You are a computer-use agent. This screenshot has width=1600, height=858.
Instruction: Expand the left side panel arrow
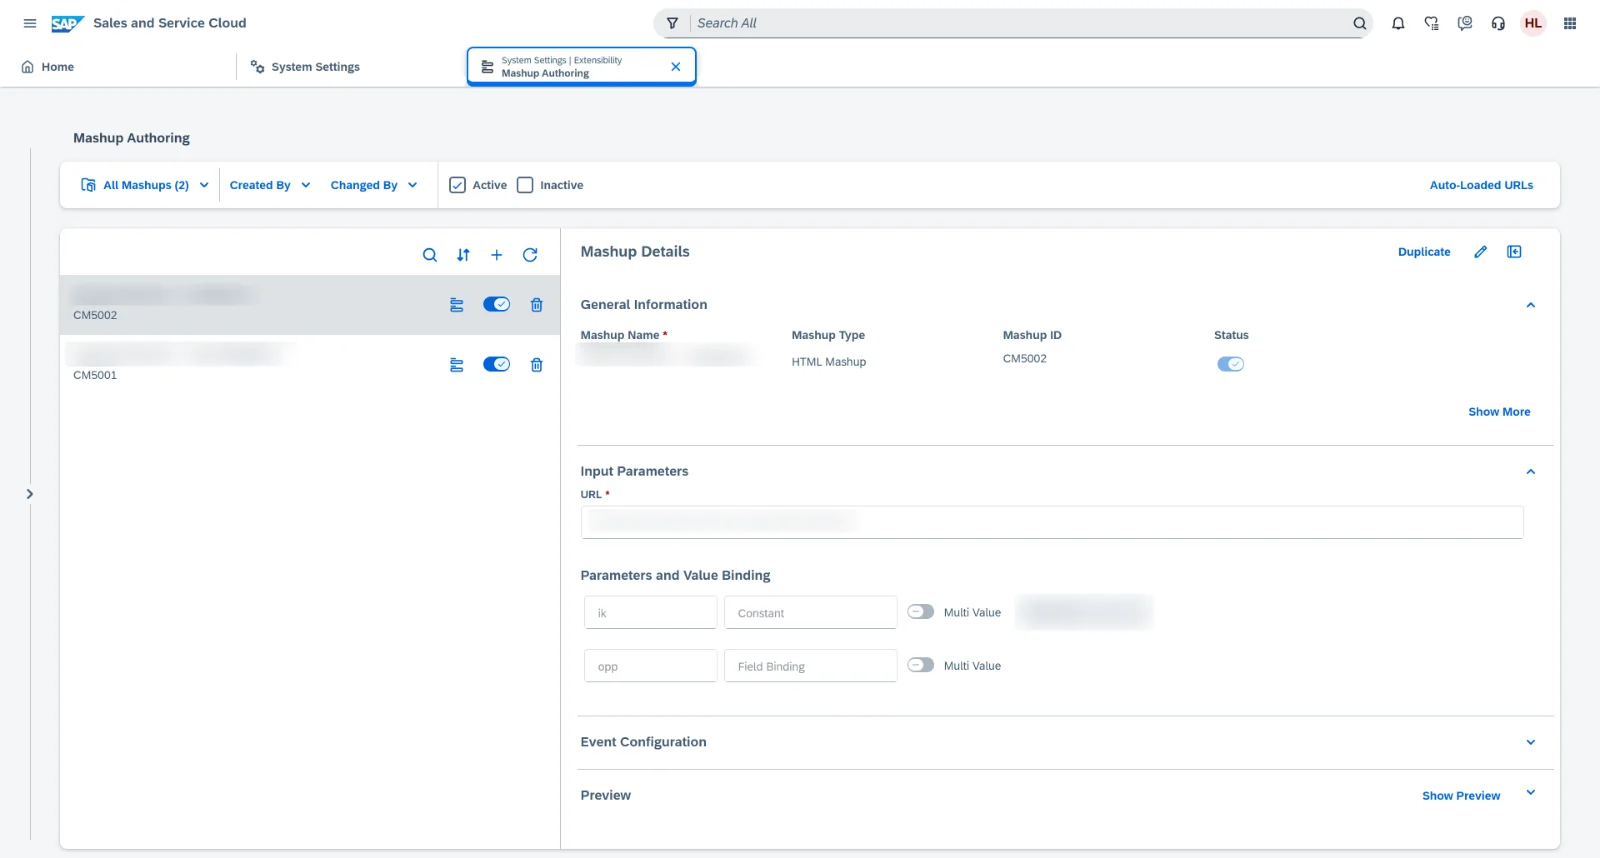[30, 494]
